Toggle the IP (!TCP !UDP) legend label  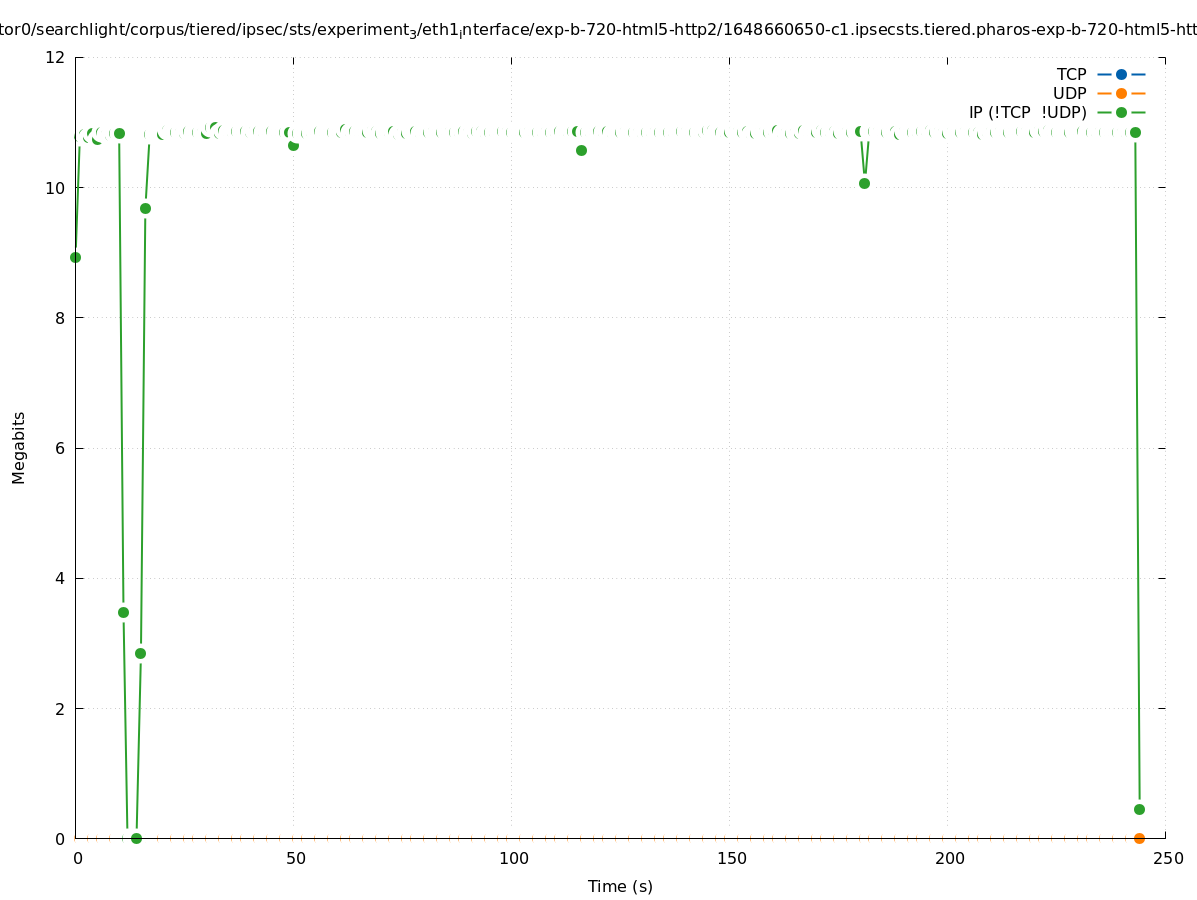tap(1027, 112)
